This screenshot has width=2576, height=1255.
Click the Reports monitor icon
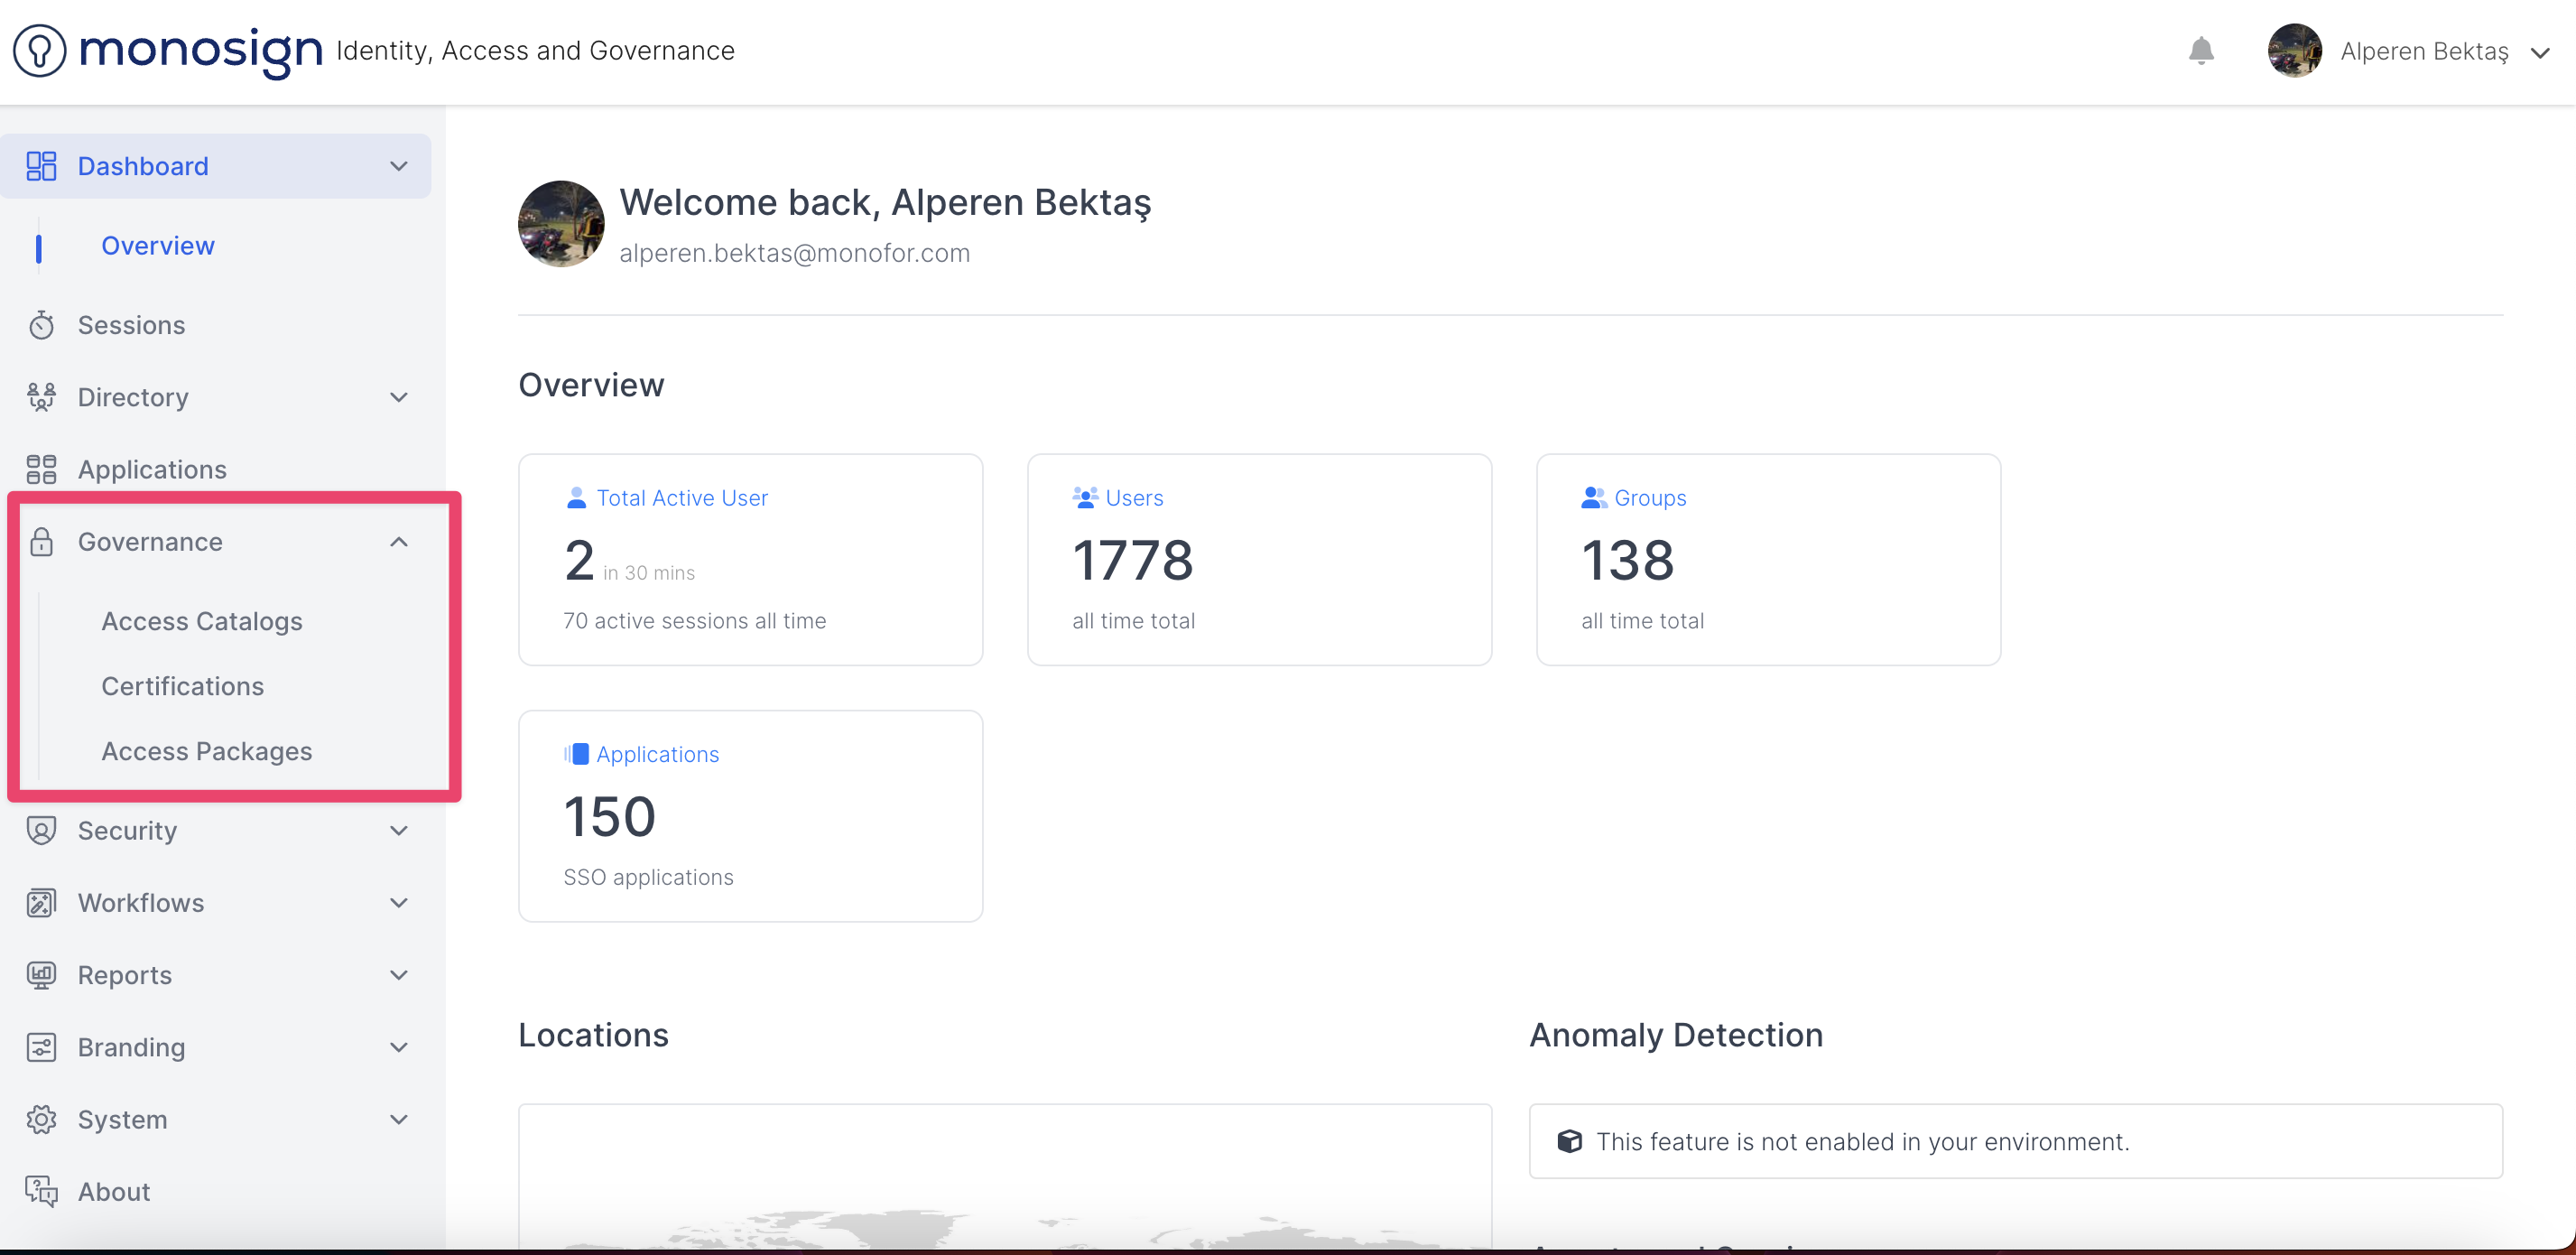coord(41,975)
